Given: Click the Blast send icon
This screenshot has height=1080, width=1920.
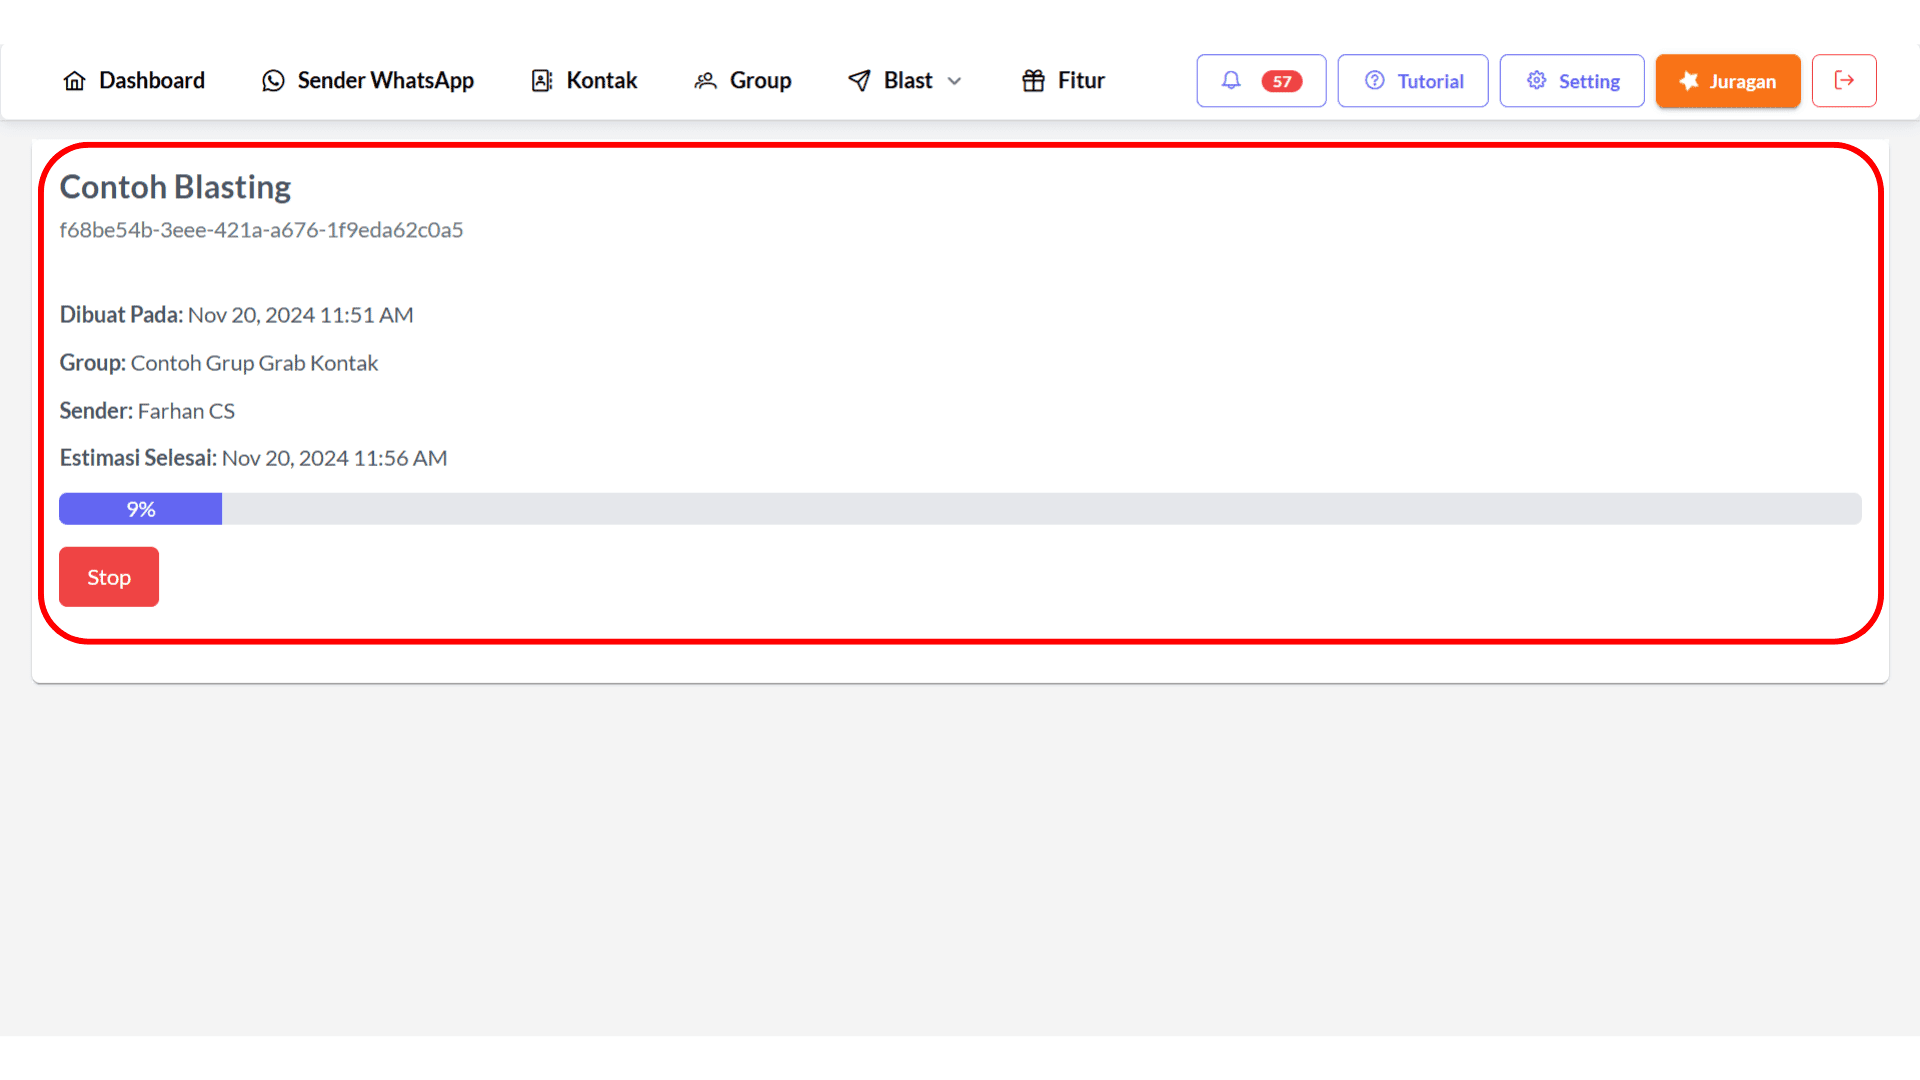Looking at the screenshot, I should click(x=857, y=80).
